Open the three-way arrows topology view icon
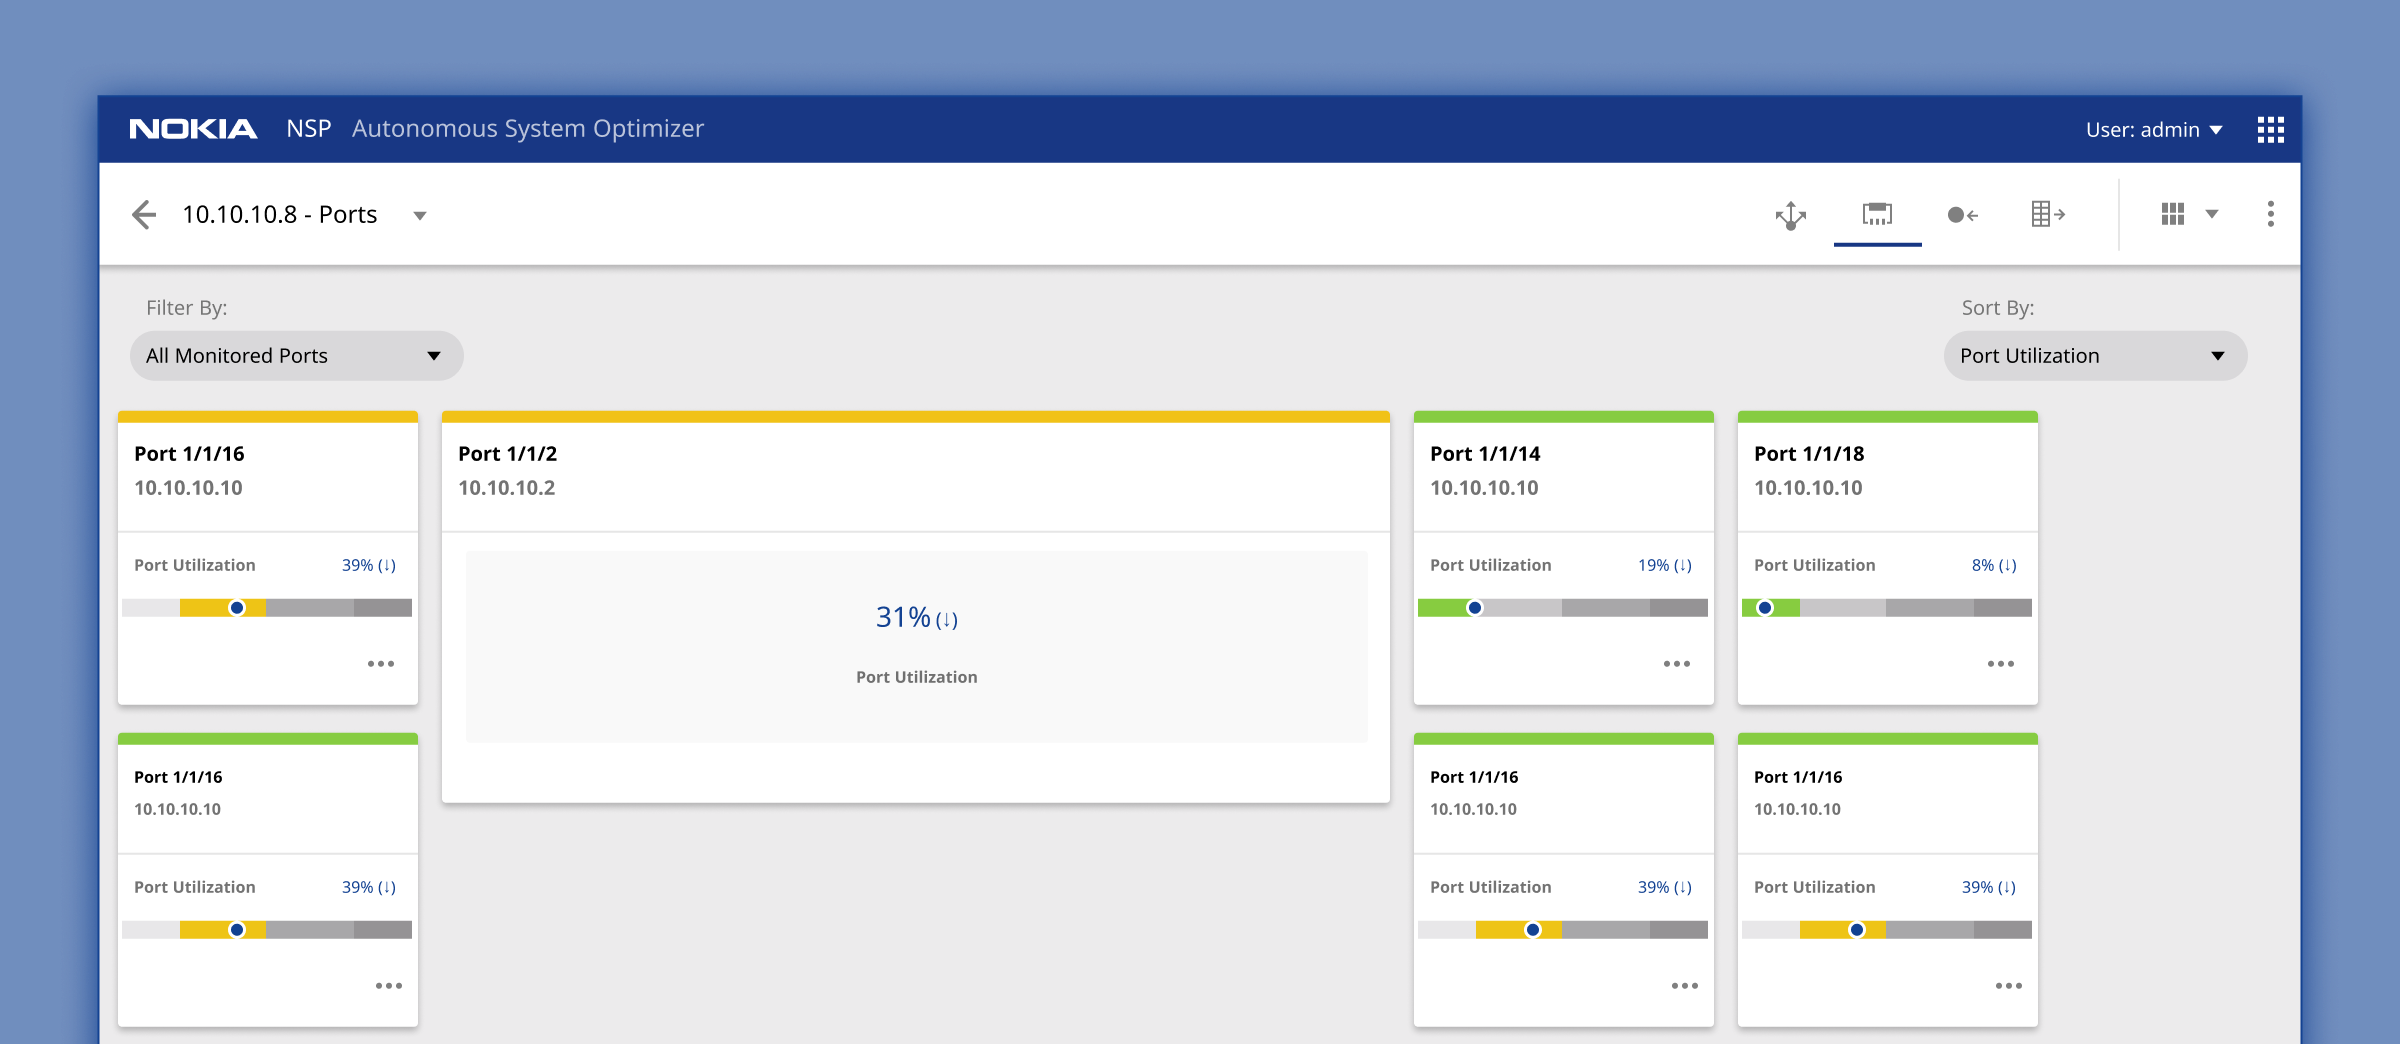This screenshot has height=1044, width=2400. coord(1791,215)
